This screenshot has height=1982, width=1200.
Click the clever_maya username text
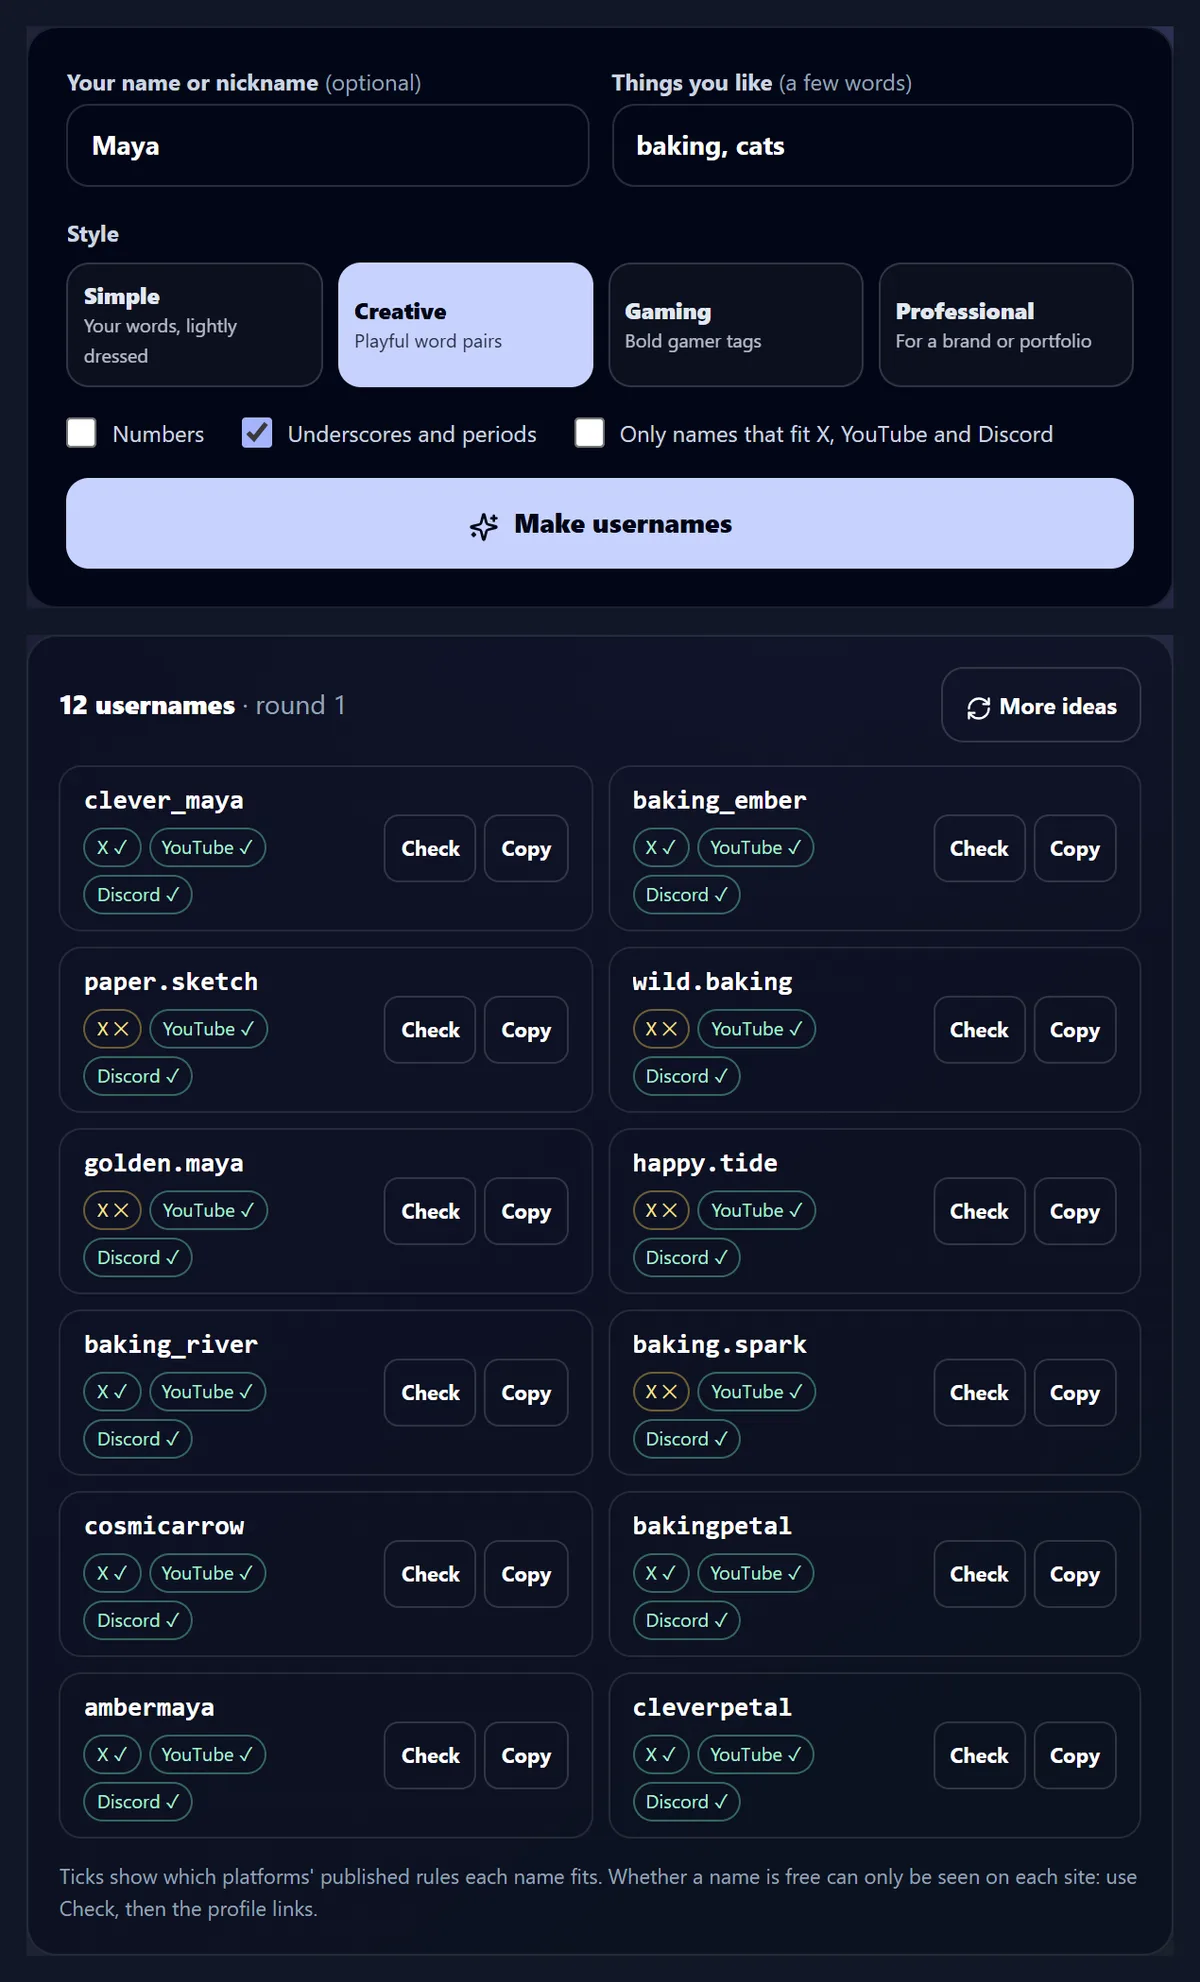pyautogui.click(x=164, y=800)
